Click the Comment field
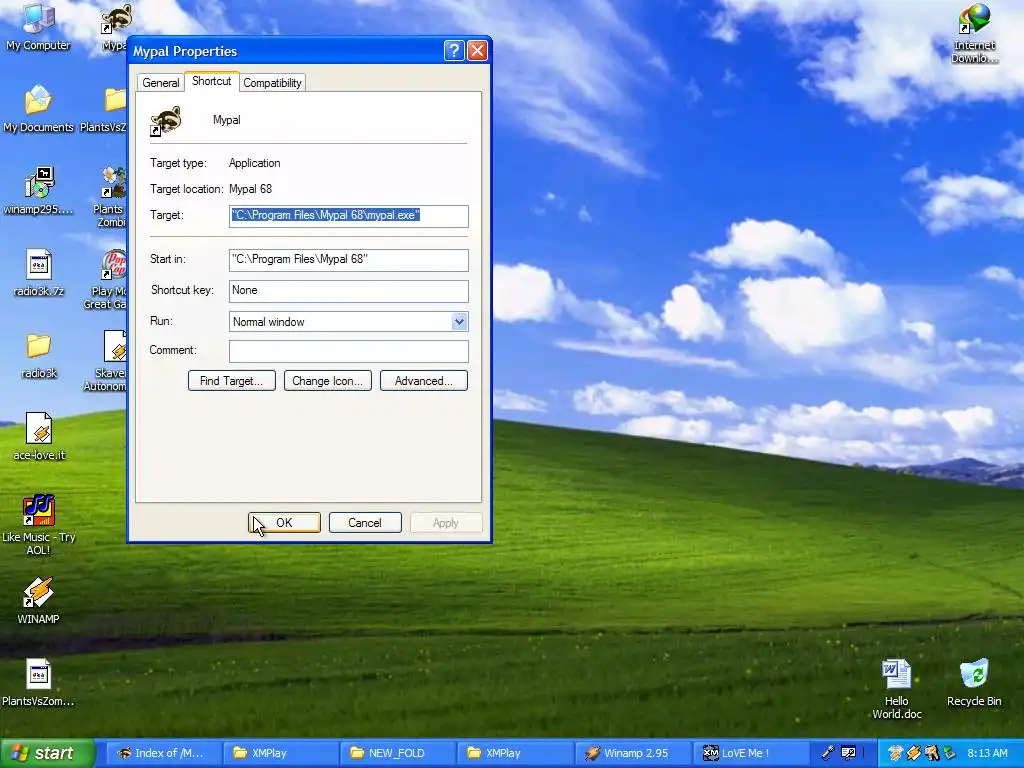The width and height of the screenshot is (1024, 768). point(349,351)
